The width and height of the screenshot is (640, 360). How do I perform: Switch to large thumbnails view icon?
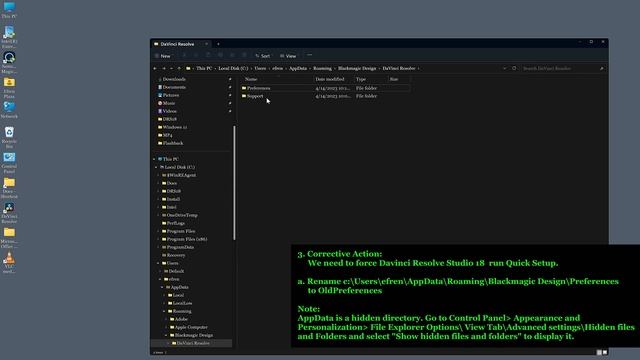[x=605, y=352]
